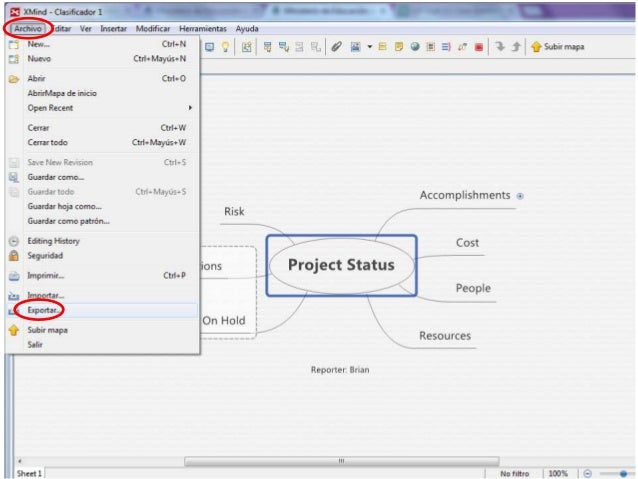This screenshot has width=638, height=479.
Task: Open the Insertar menu
Action: 114,28
